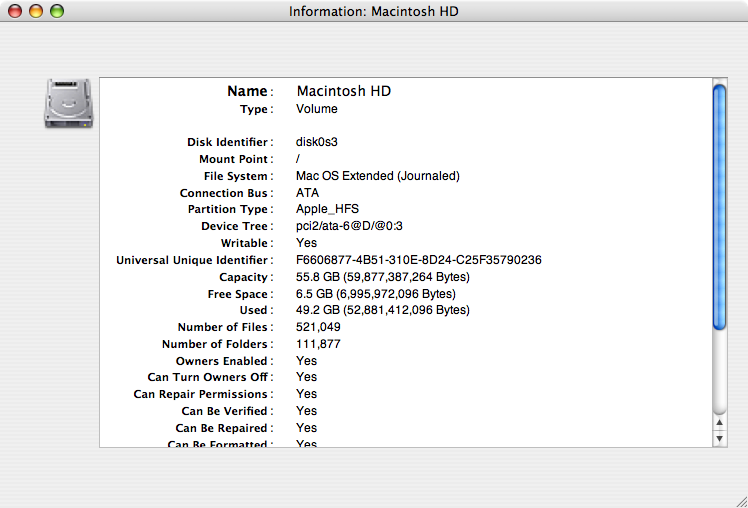Screen dimensions: 748x508
Task: Click the 'Used :' label
Action: point(257,310)
